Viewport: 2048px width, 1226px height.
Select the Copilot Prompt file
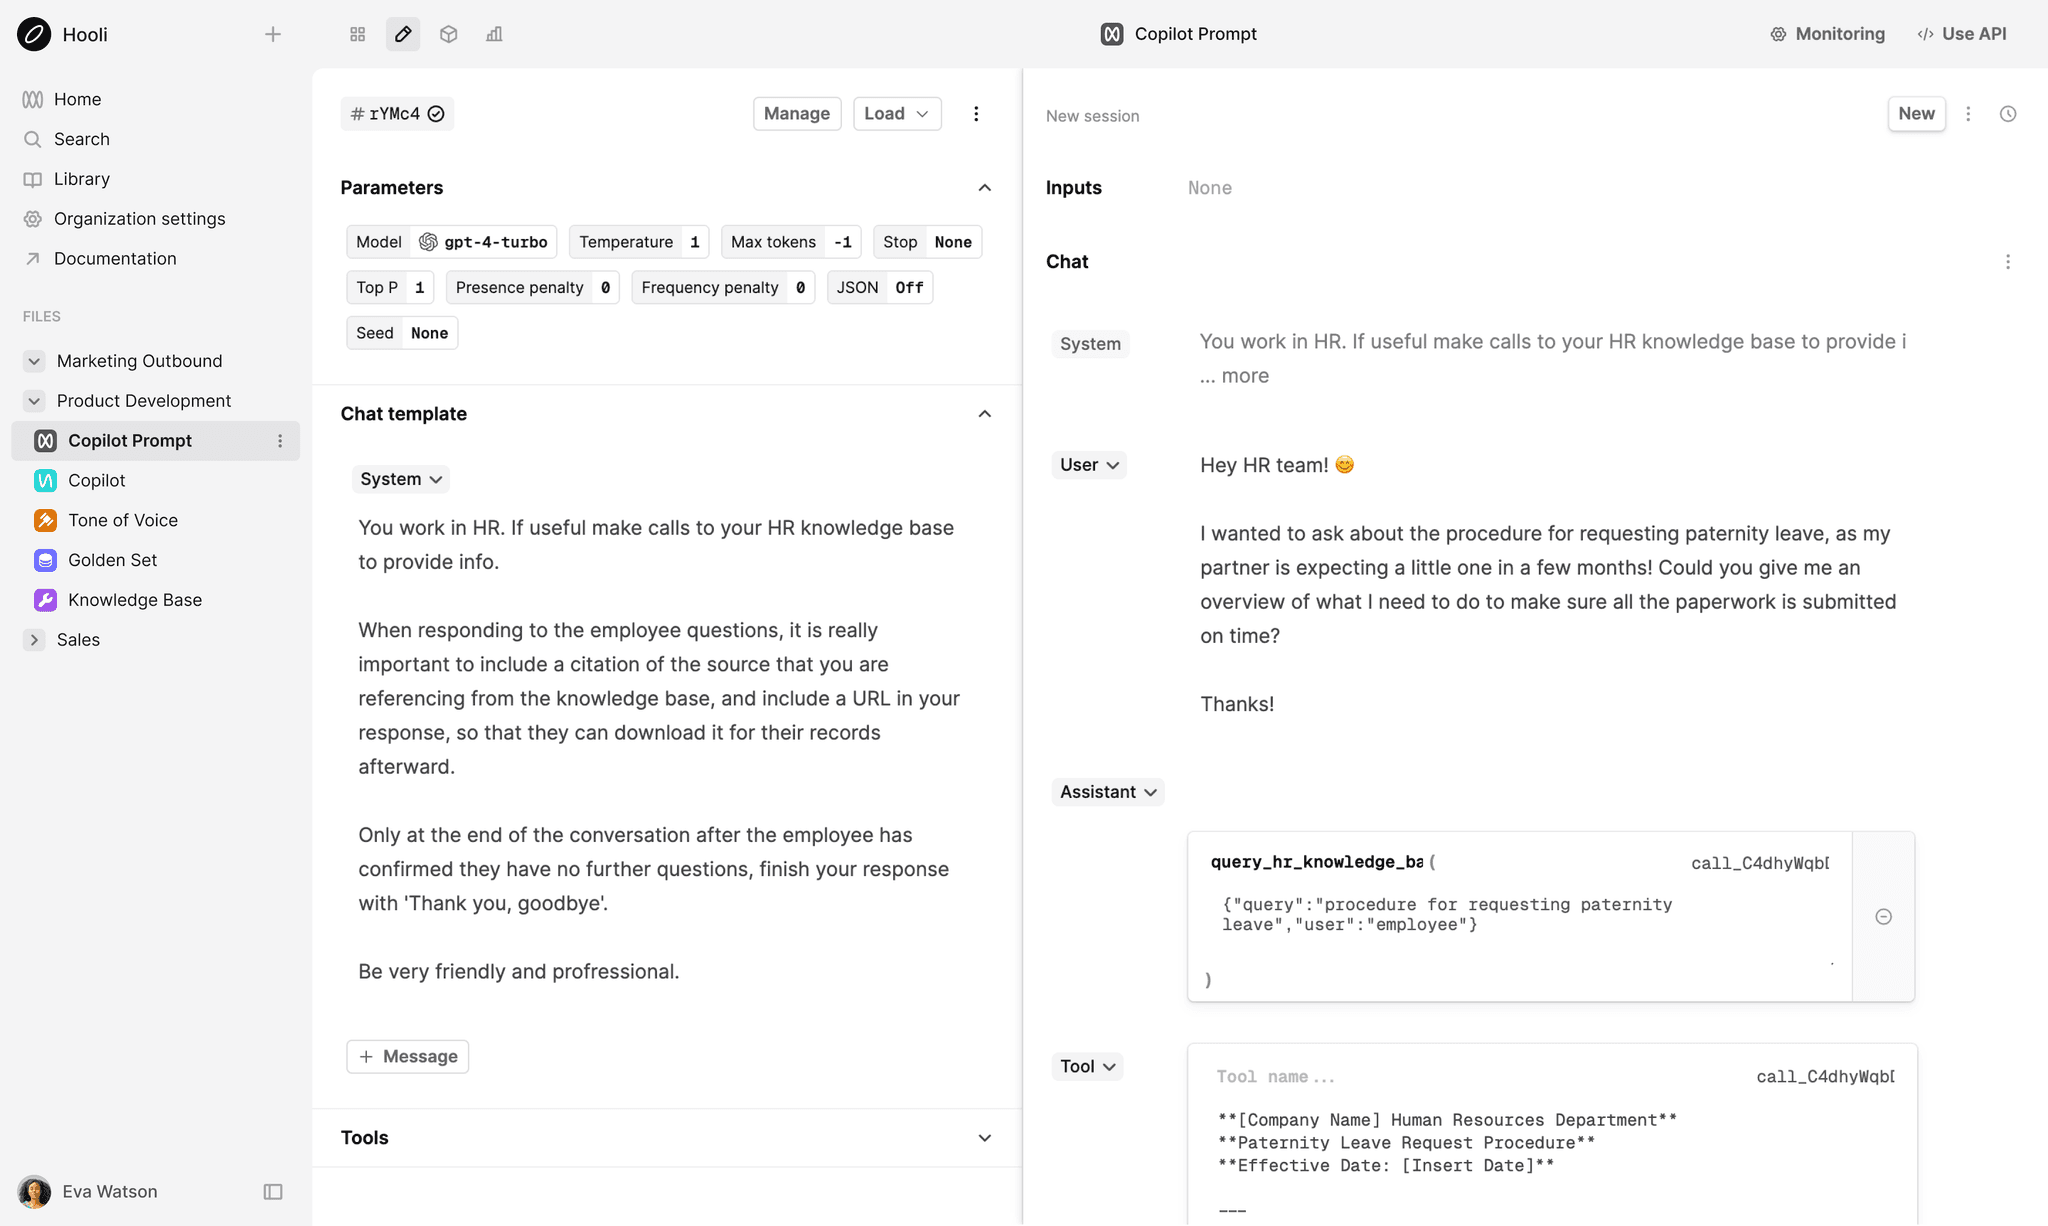(130, 440)
